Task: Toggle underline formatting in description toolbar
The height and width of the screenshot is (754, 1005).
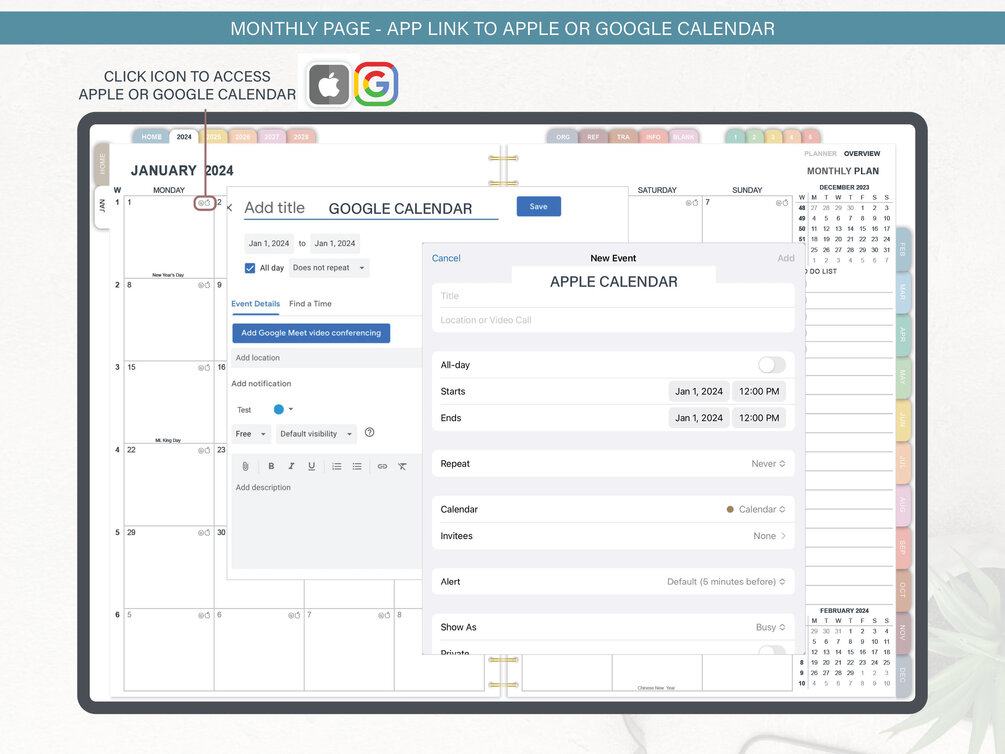Action: [x=311, y=466]
